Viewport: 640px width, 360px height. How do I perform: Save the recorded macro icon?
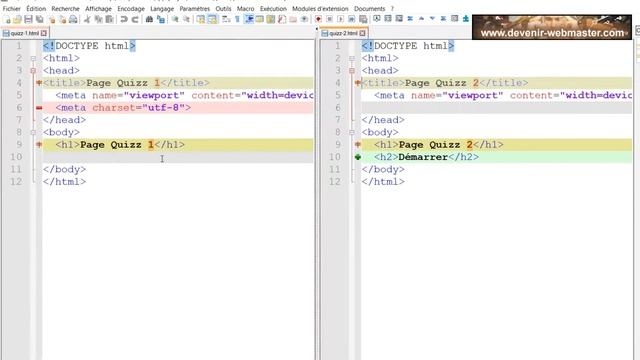click(363, 19)
